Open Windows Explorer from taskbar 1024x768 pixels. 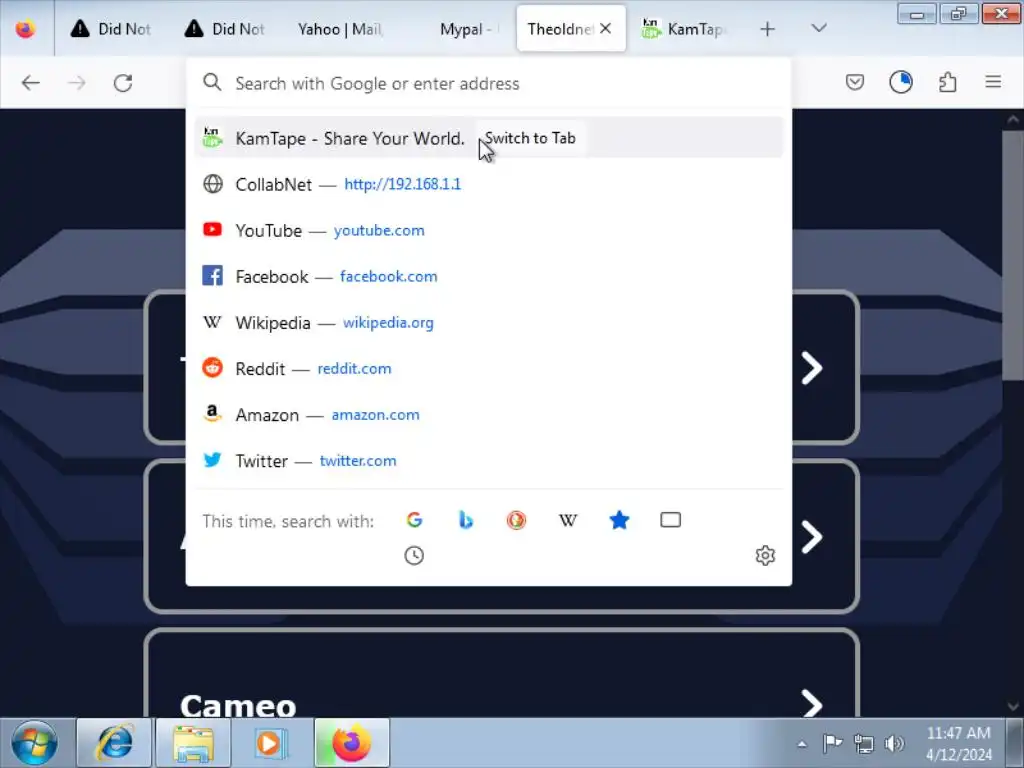193,743
